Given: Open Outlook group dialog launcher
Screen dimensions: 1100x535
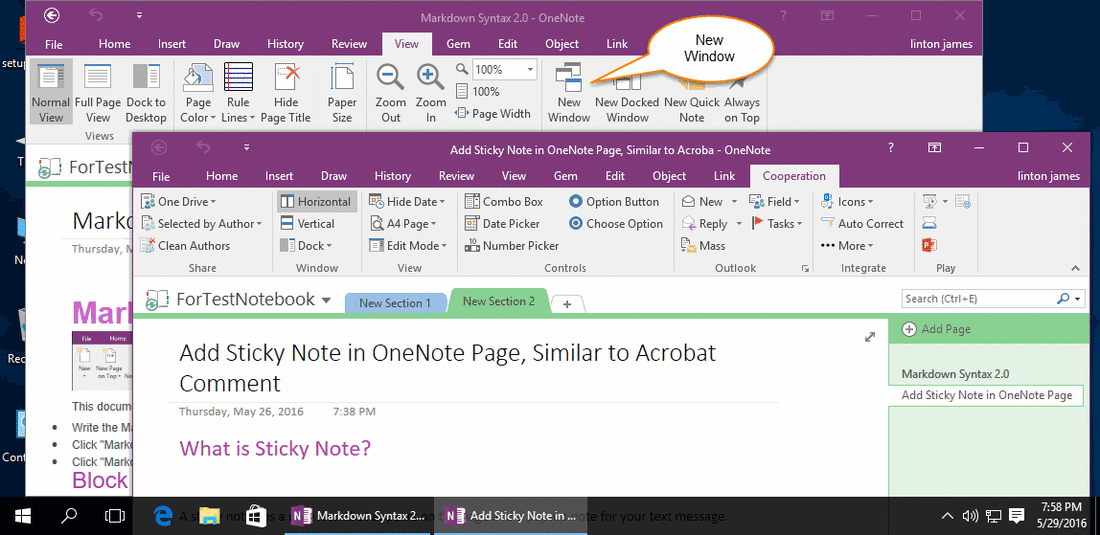Looking at the screenshot, I should (805, 269).
